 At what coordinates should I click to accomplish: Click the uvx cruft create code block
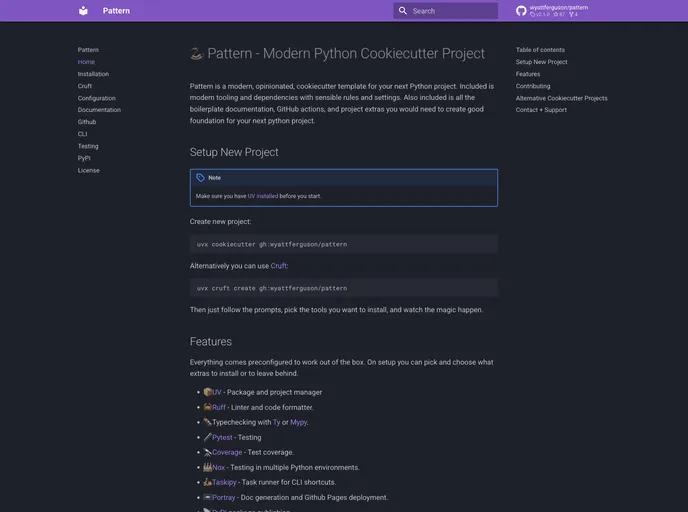344,288
